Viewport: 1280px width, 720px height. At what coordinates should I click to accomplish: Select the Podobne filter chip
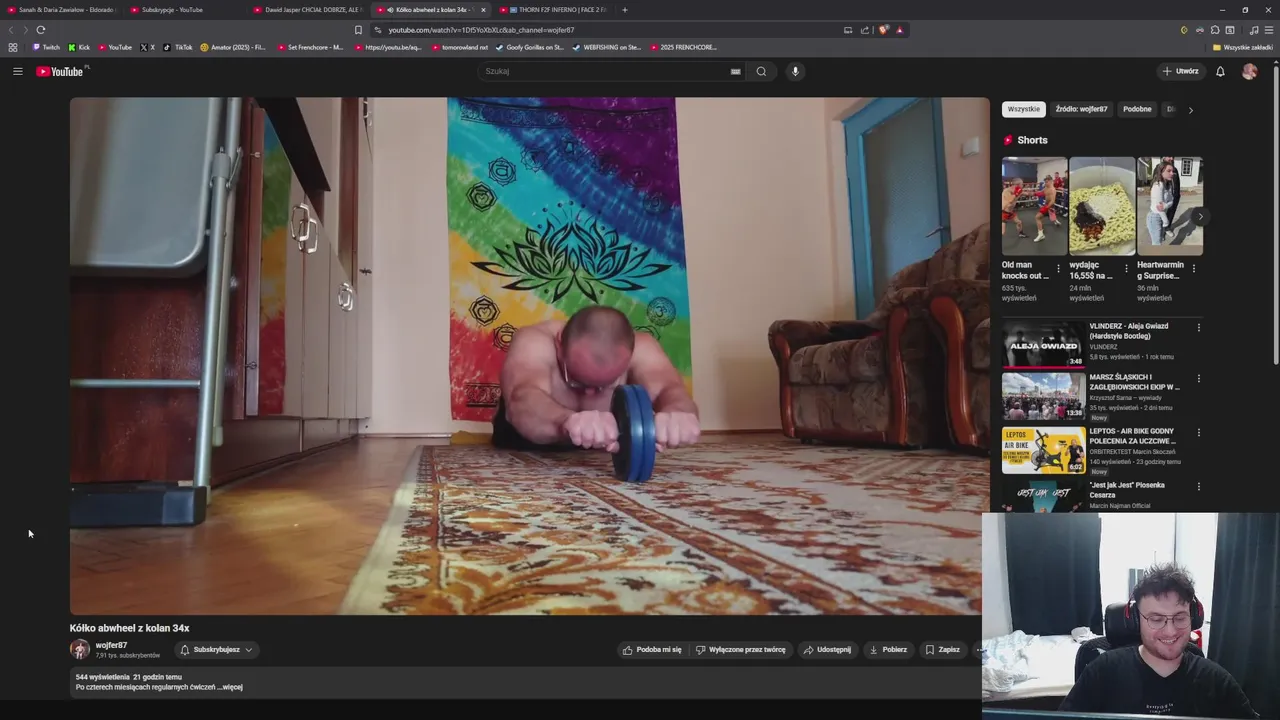click(1137, 109)
